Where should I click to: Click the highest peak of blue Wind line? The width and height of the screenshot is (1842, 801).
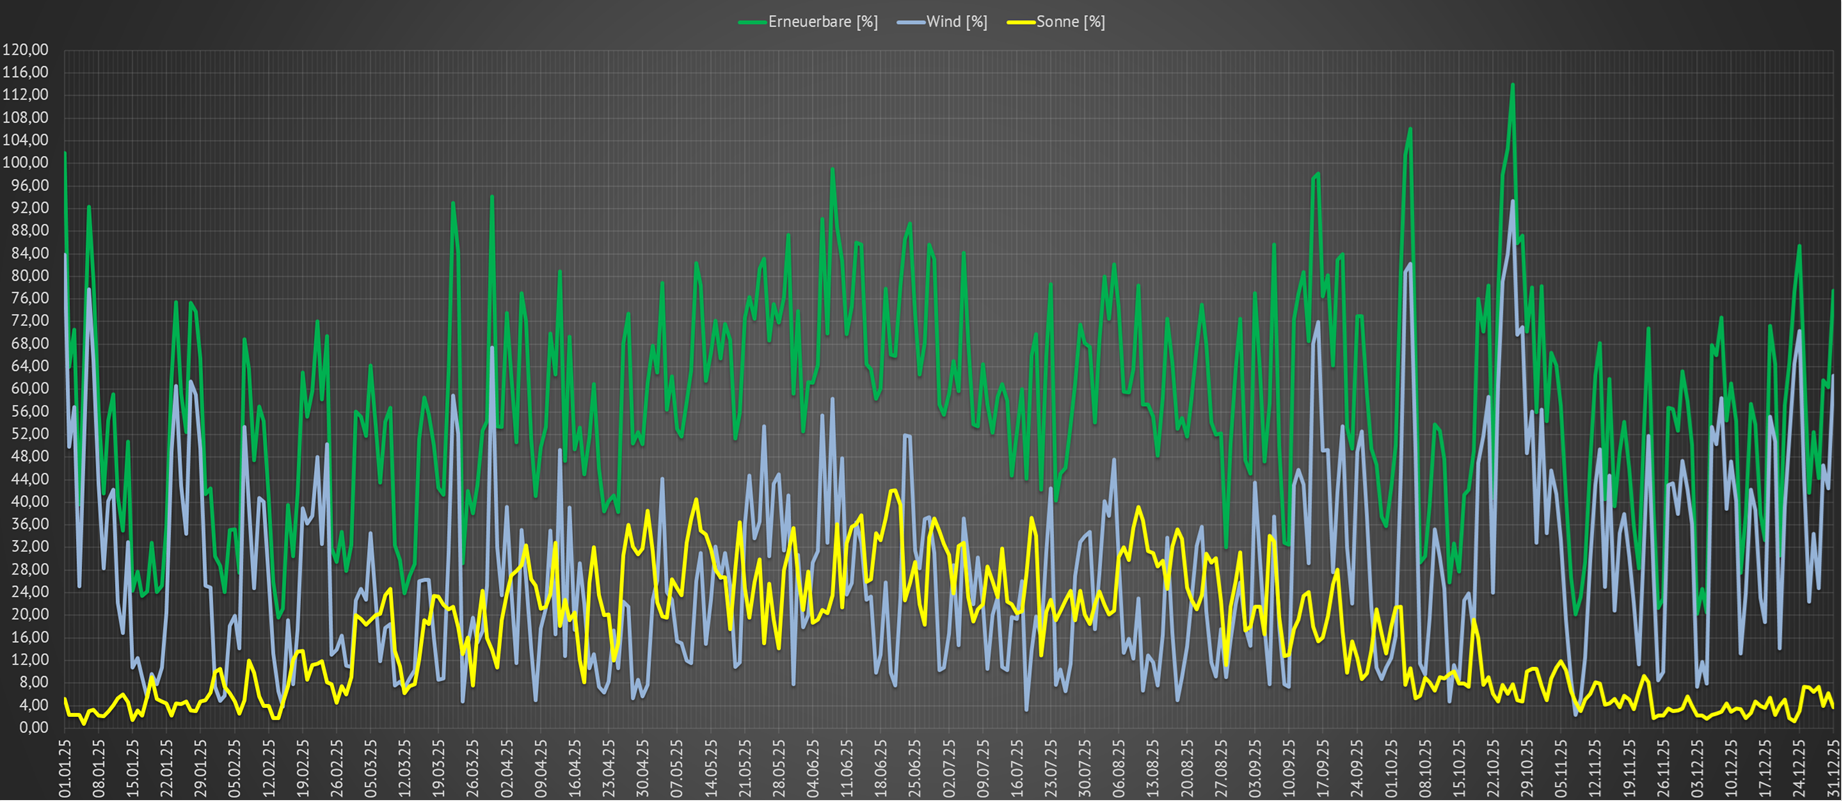click(x=1512, y=201)
